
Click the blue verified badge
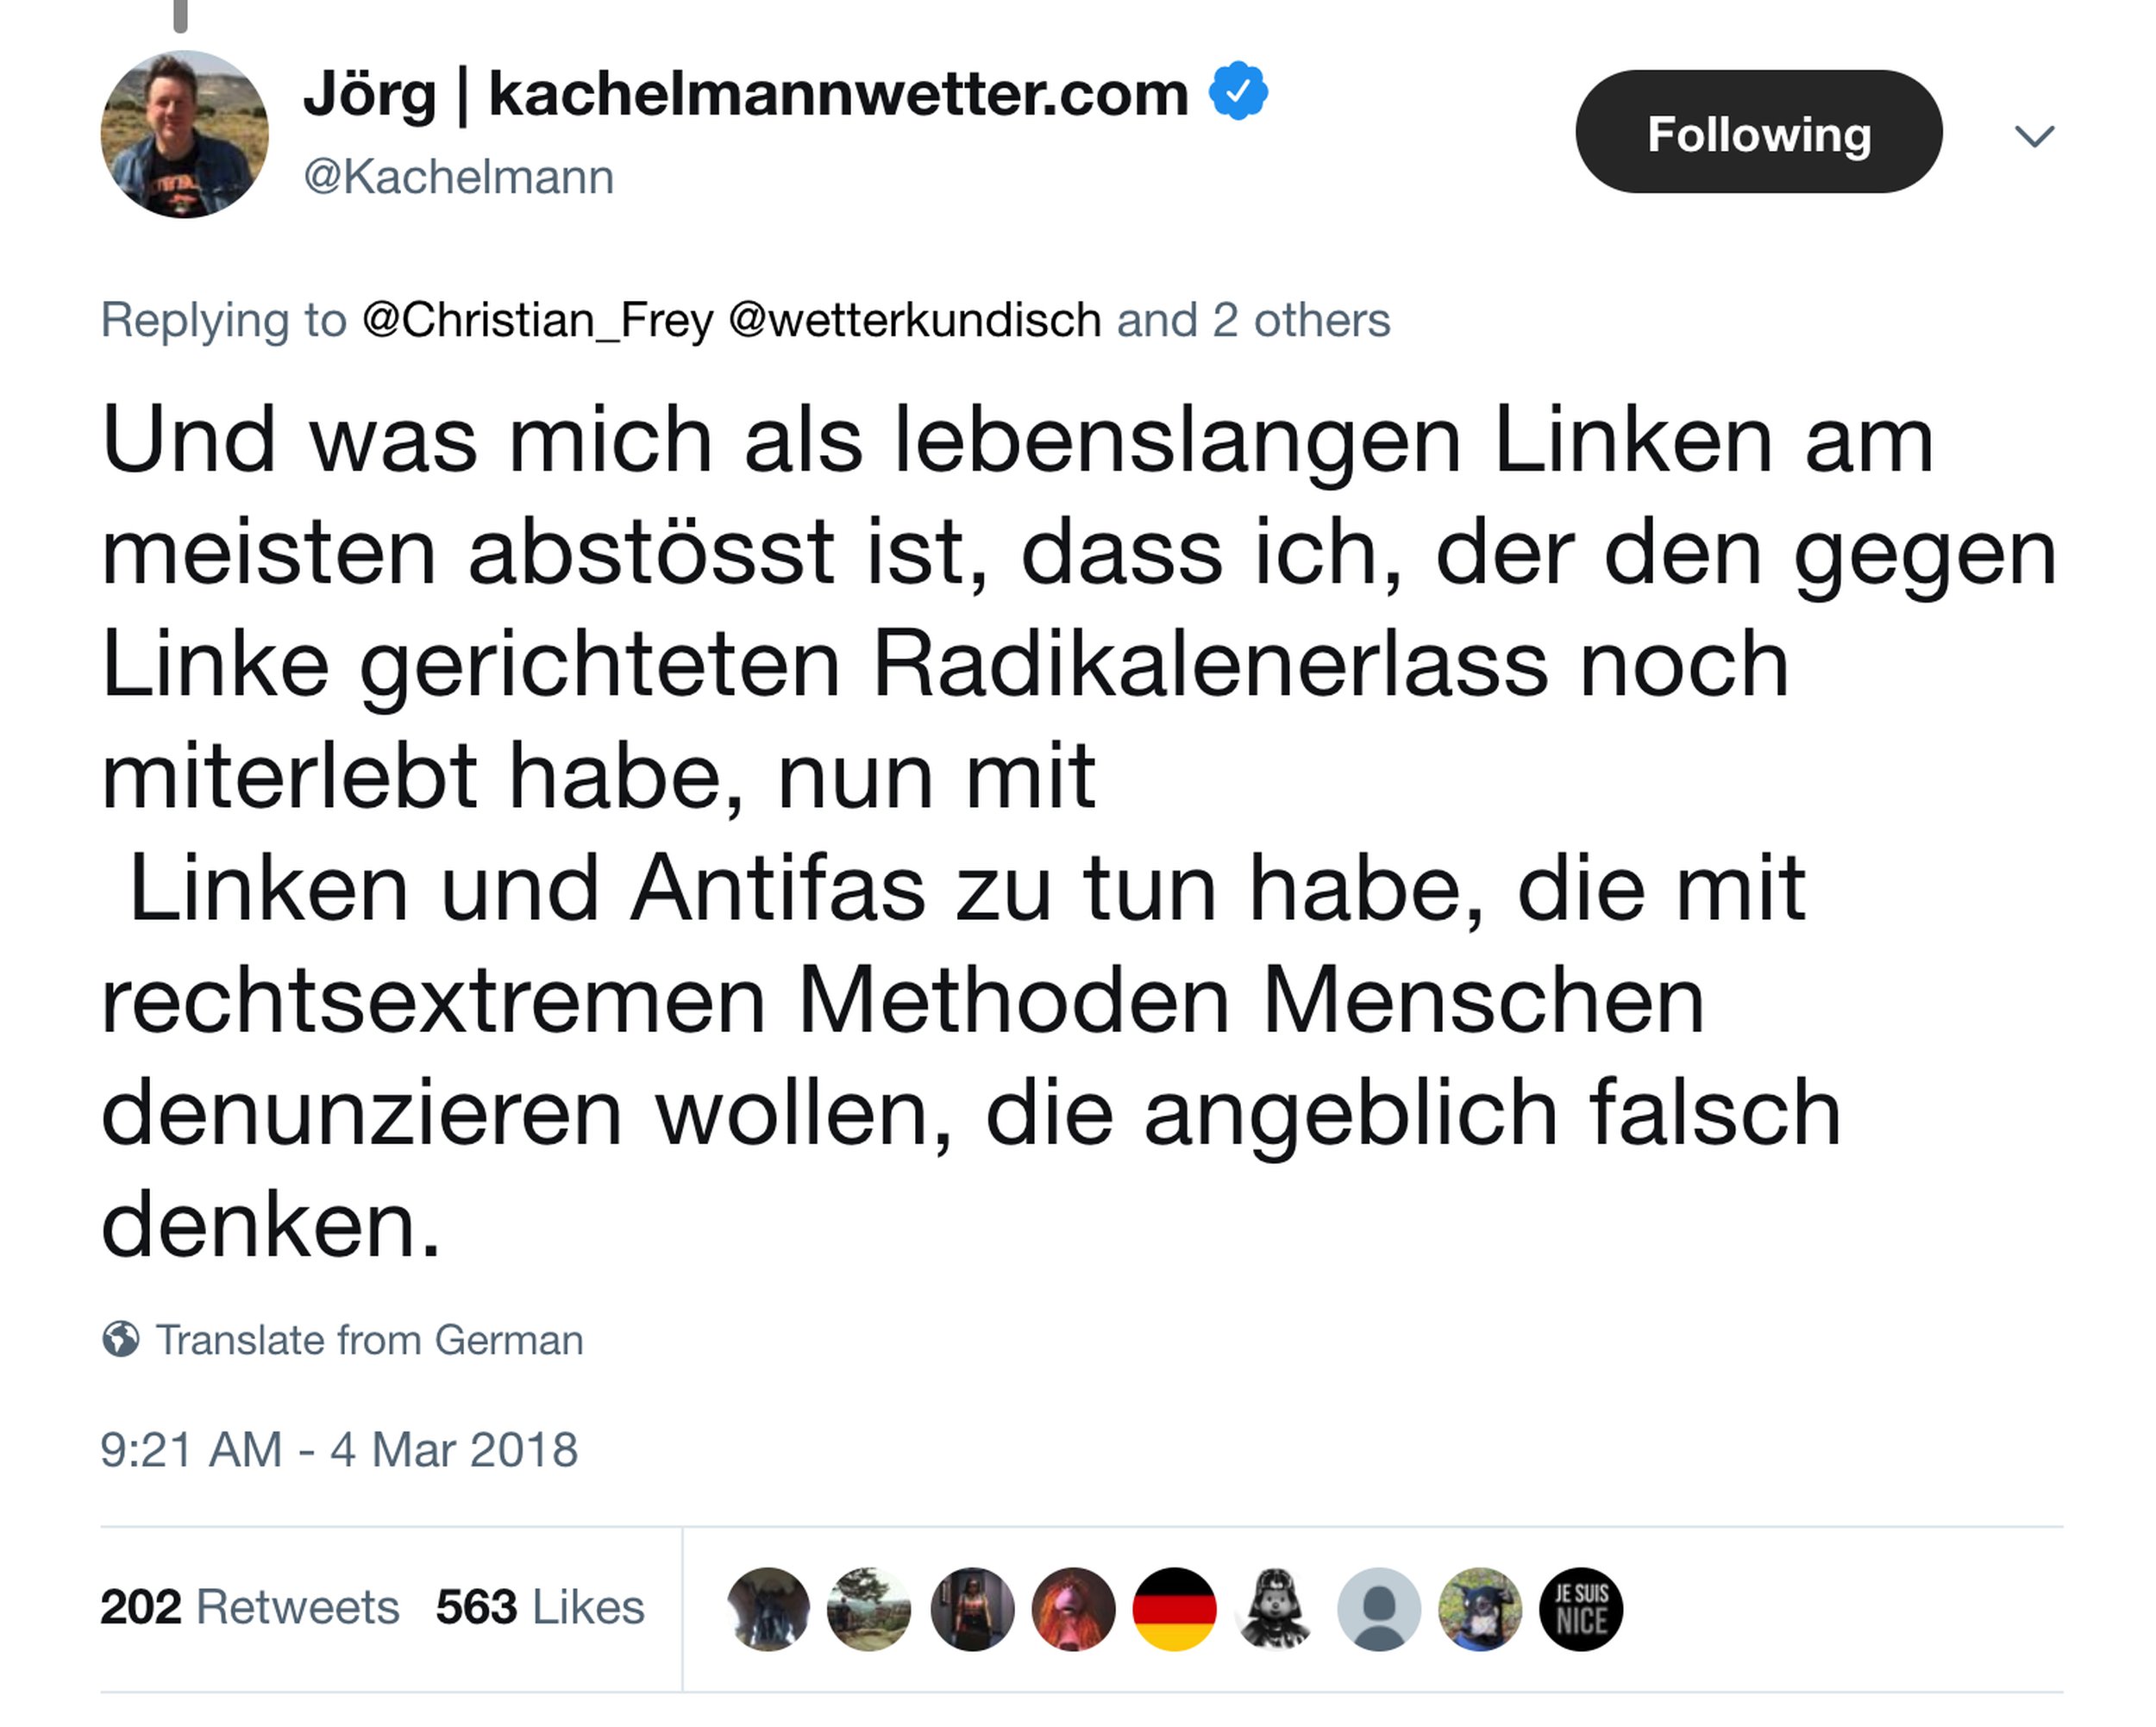tap(1238, 92)
